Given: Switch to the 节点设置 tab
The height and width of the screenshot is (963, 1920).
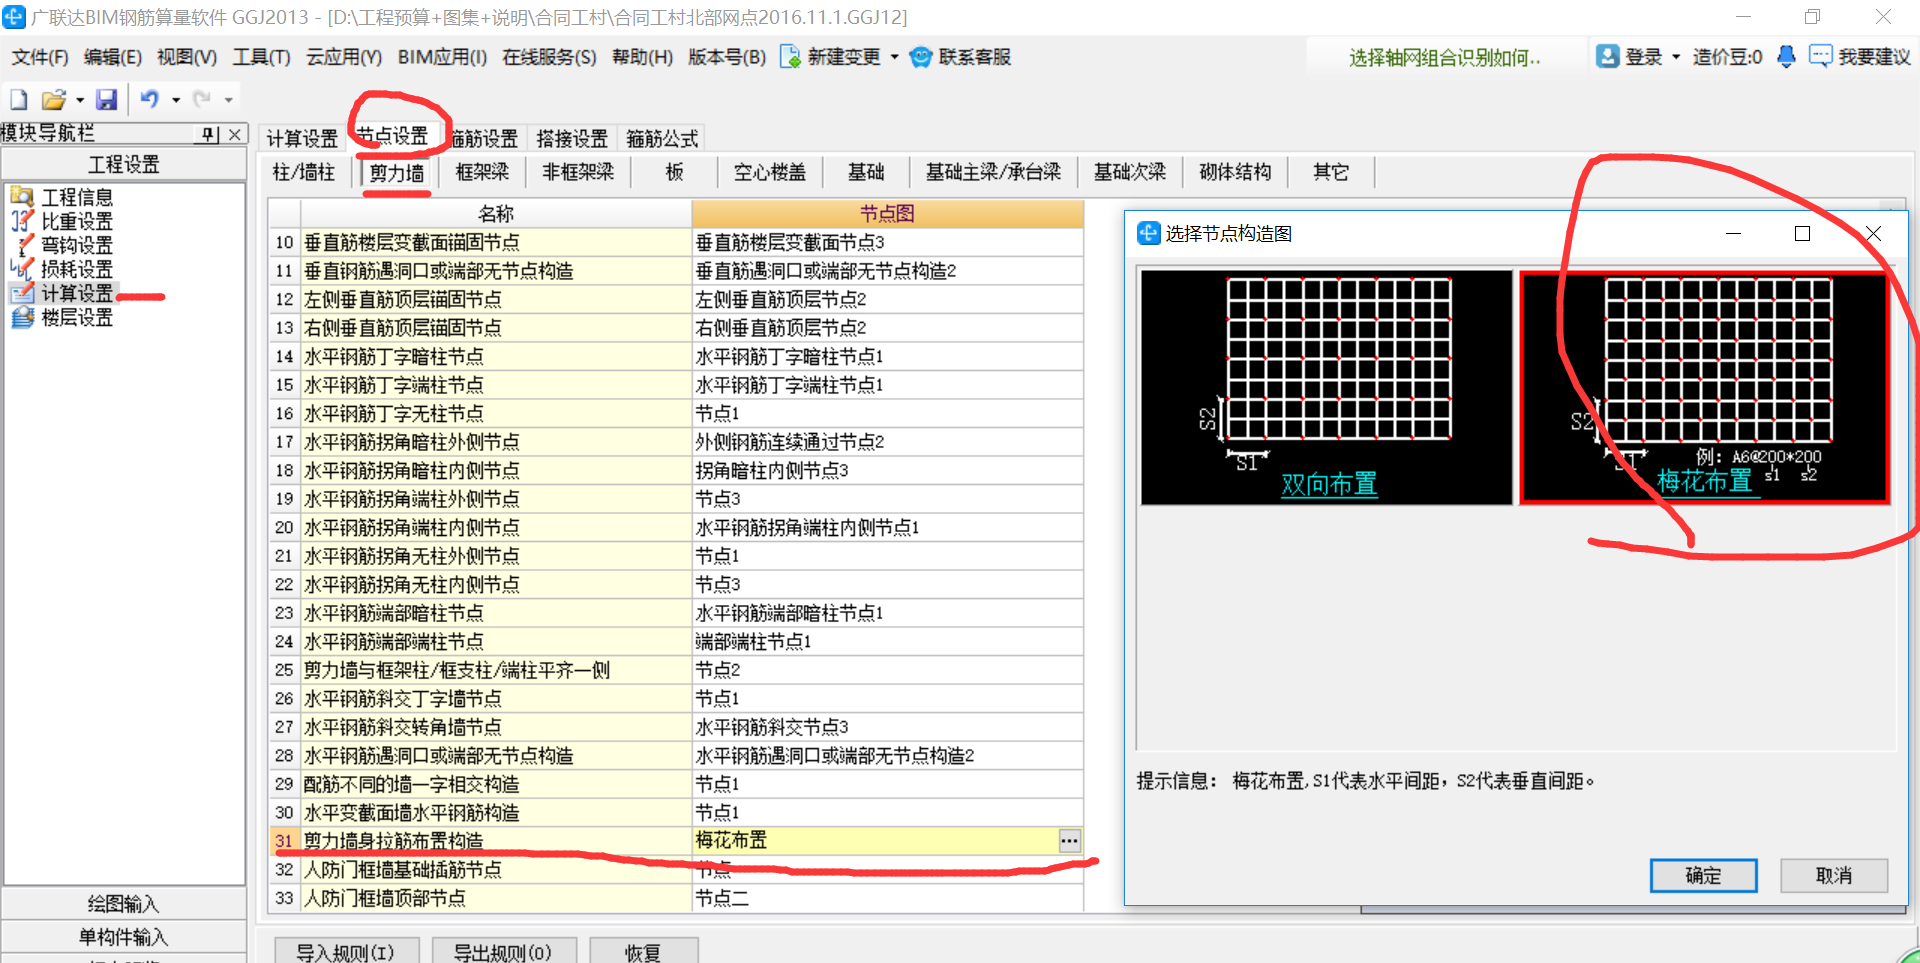Looking at the screenshot, I should [x=392, y=136].
